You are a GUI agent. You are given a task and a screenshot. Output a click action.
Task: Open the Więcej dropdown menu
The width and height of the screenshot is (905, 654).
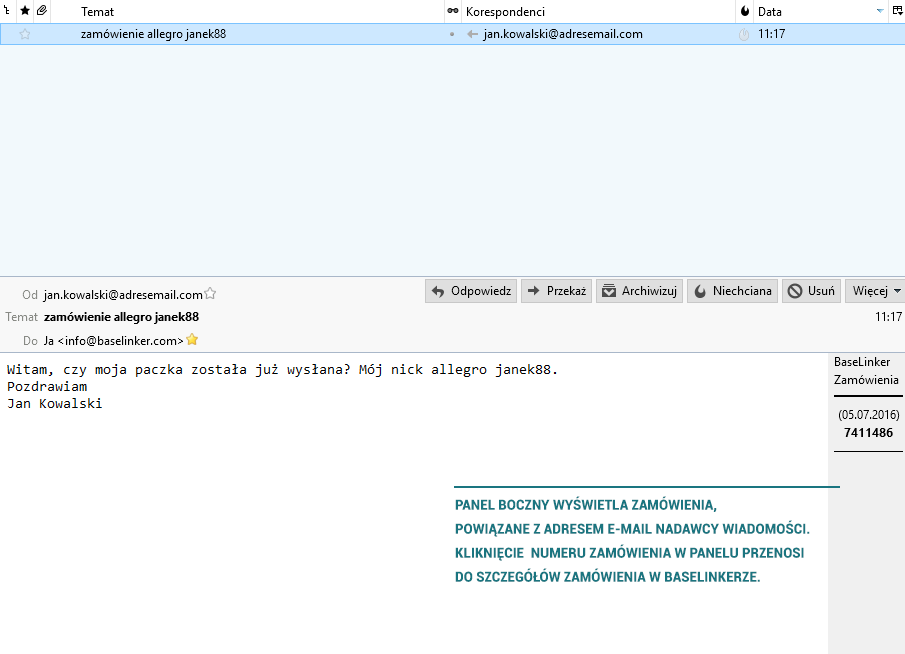coord(876,291)
